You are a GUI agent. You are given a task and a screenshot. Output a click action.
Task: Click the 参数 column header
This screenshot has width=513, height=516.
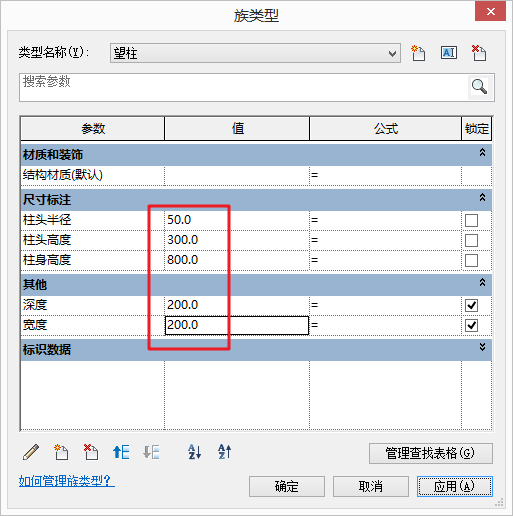click(x=93, y=128)
